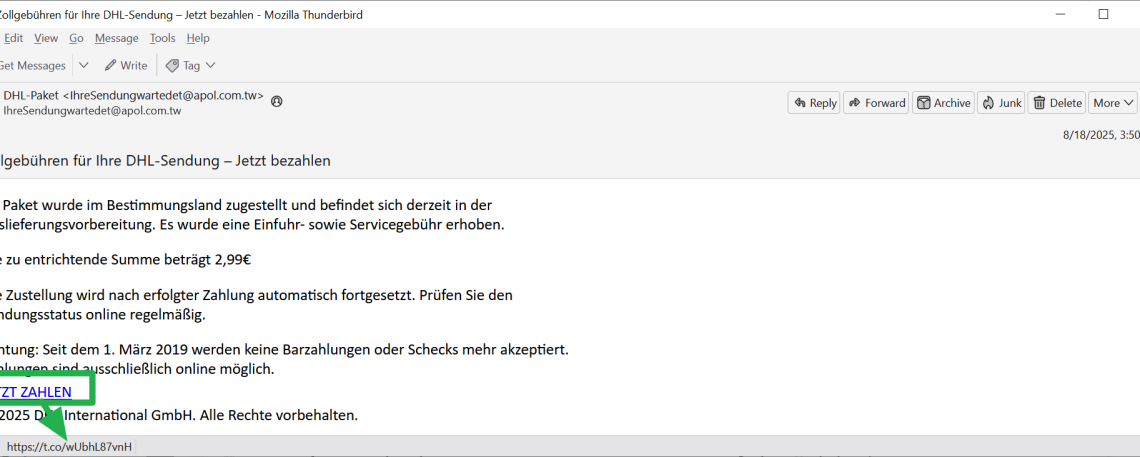The height and width of the screenshot is (457, 1140).
Task: Maximize the Thunderbird window
Action: (x=1103, y=14)
